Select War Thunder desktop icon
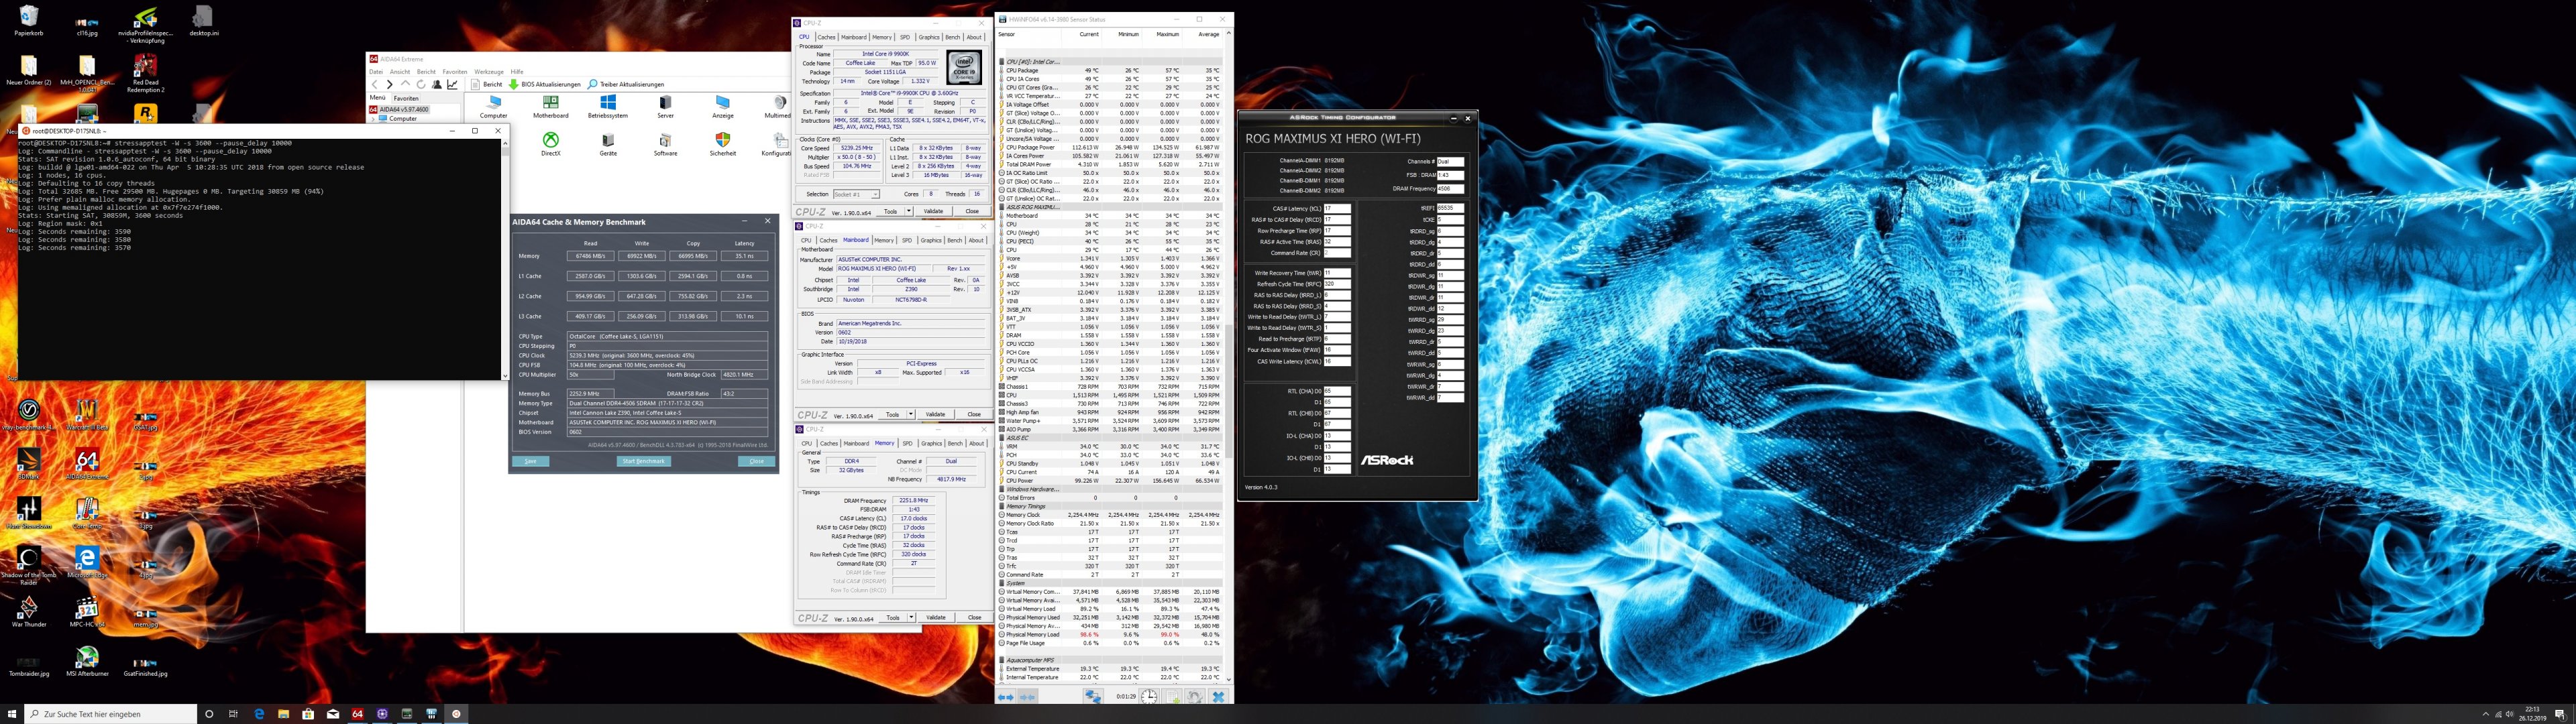 (x=28, y=611)
